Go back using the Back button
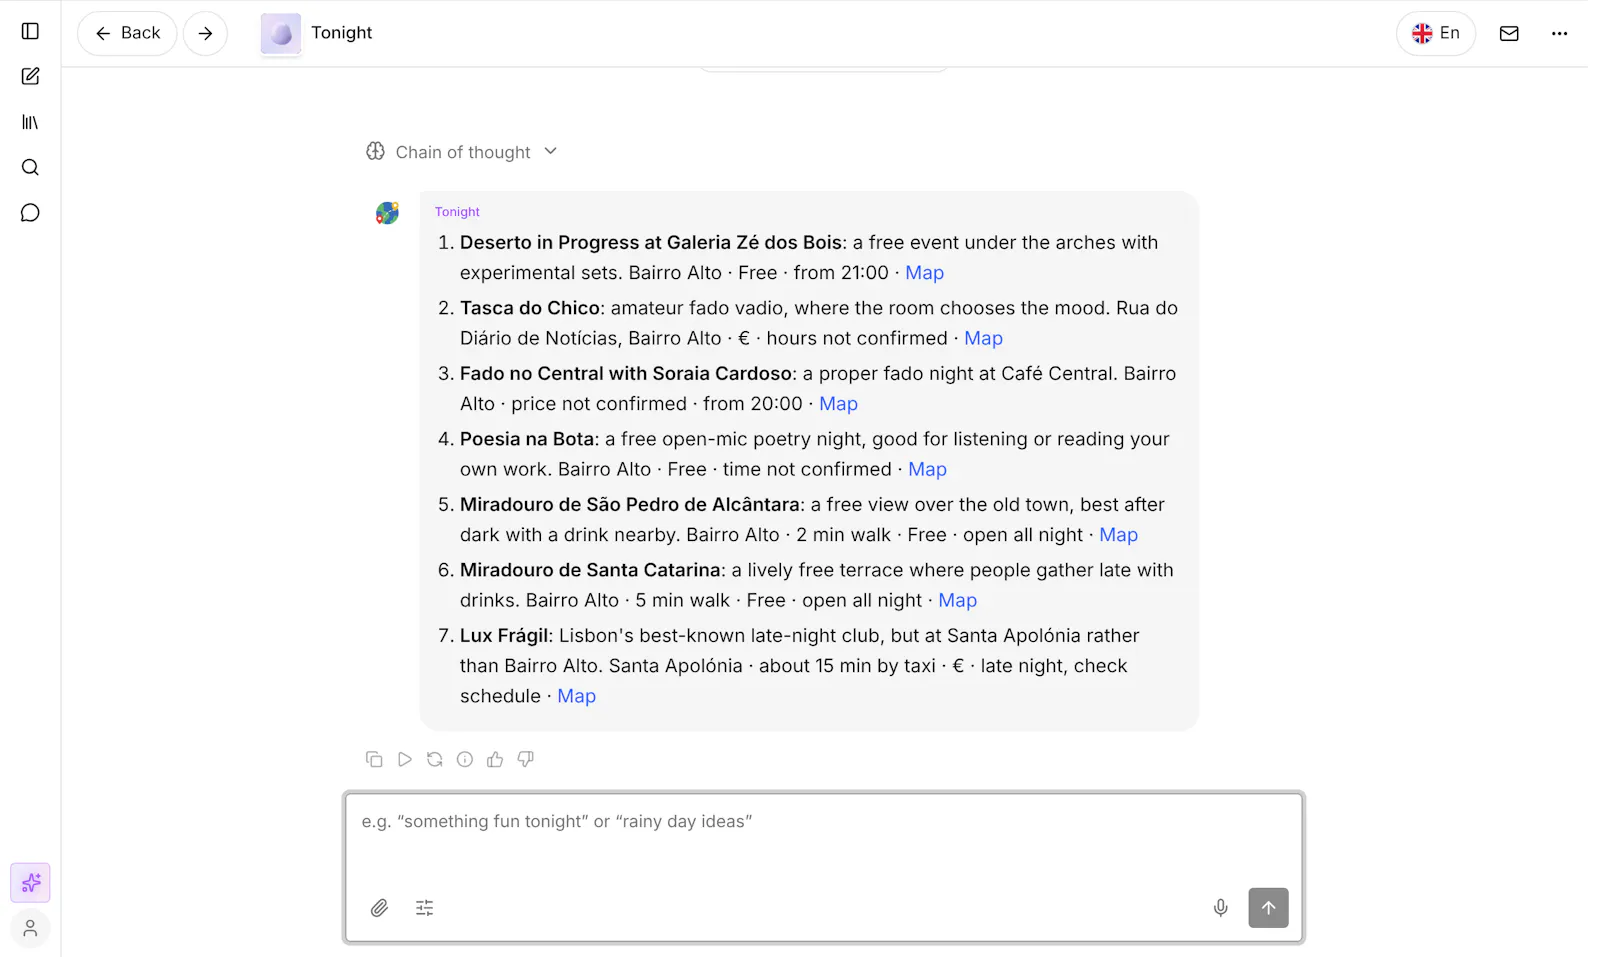The height and width of the screenshot is (957, 1600). point(127,33)
